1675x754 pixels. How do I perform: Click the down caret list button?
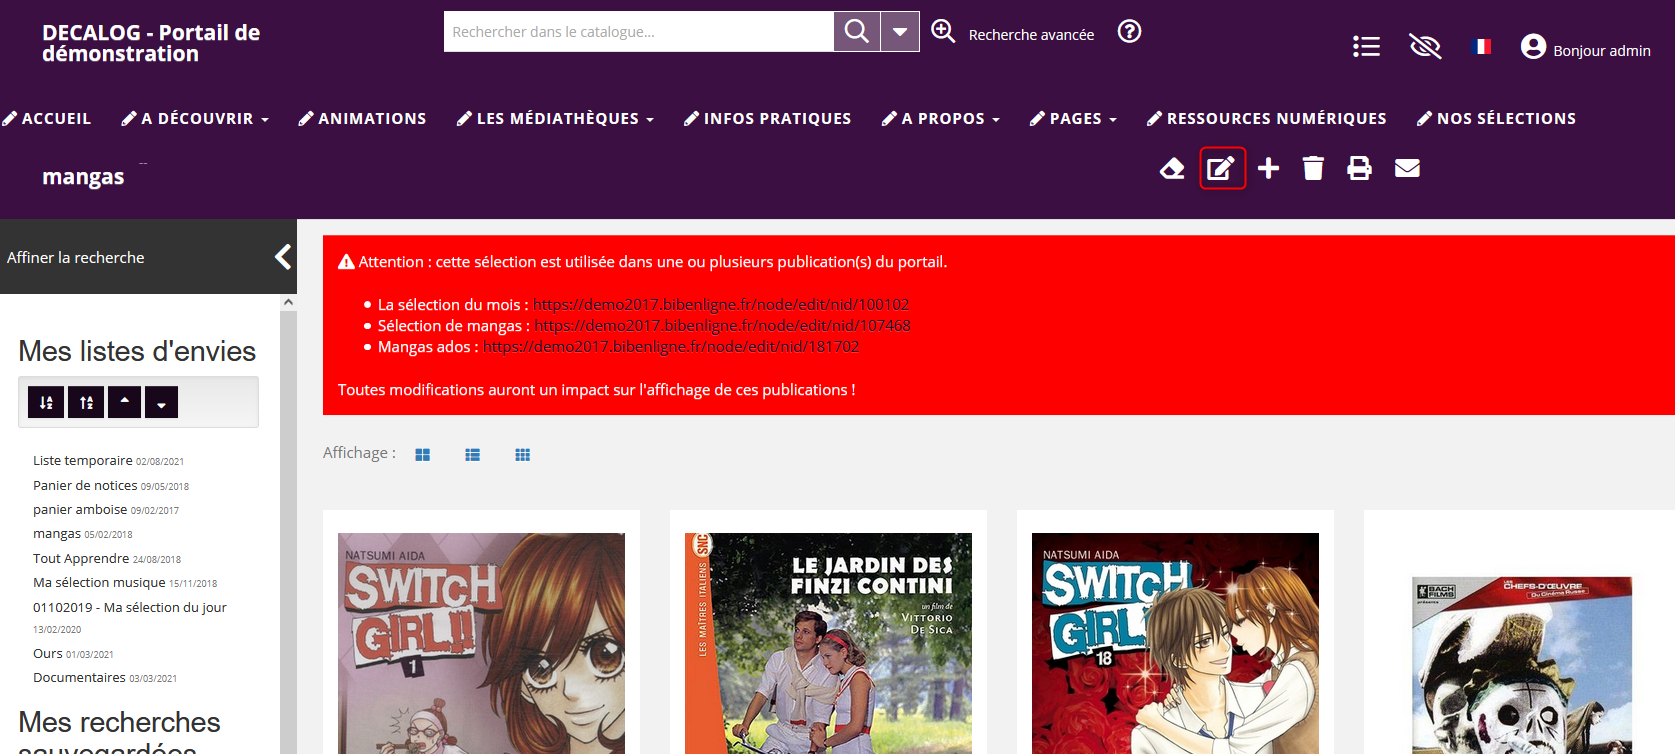tap(161, 402)
